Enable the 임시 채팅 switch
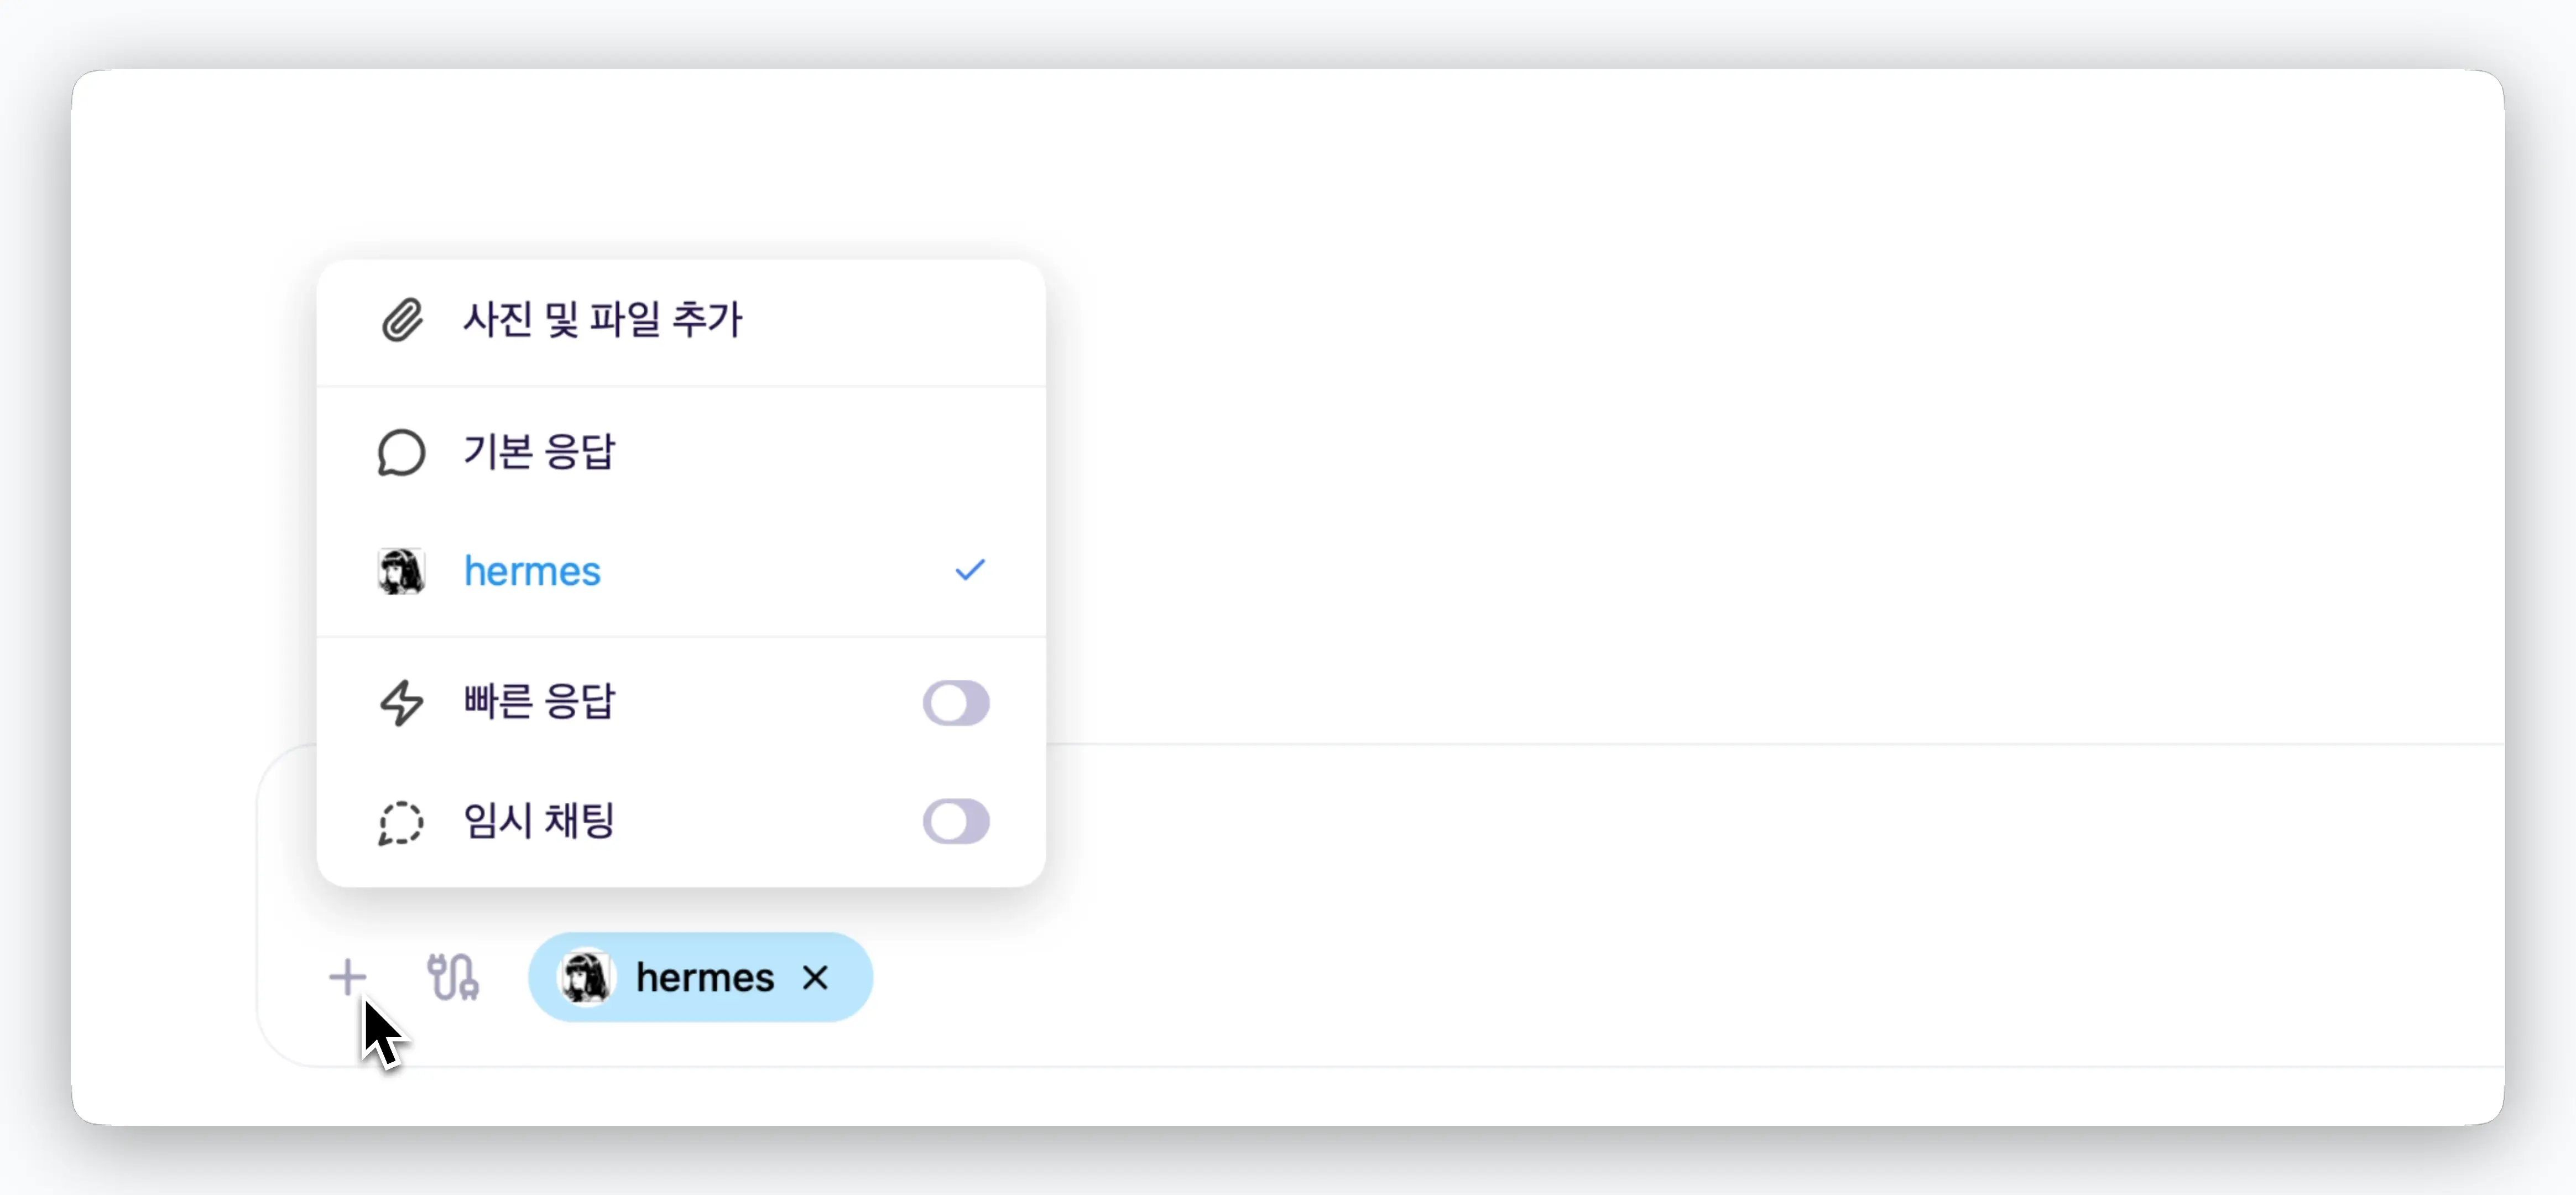Screen dimensions: 2576x1195 pyautogui.click(x=956, y=821)
